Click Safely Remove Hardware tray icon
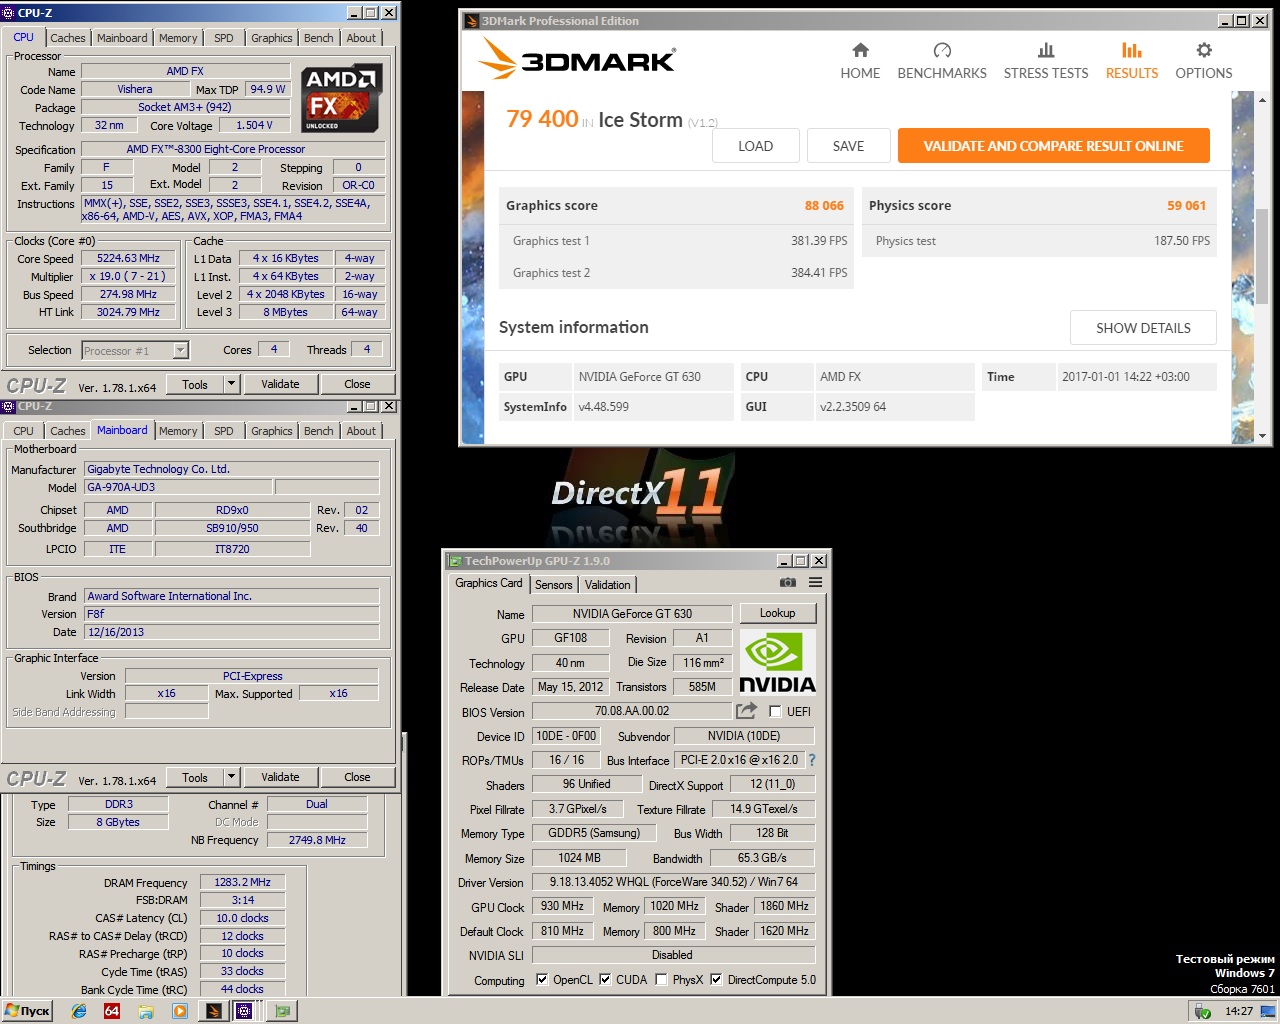The image size is (1280, 1024). tap(1203, 1011)
